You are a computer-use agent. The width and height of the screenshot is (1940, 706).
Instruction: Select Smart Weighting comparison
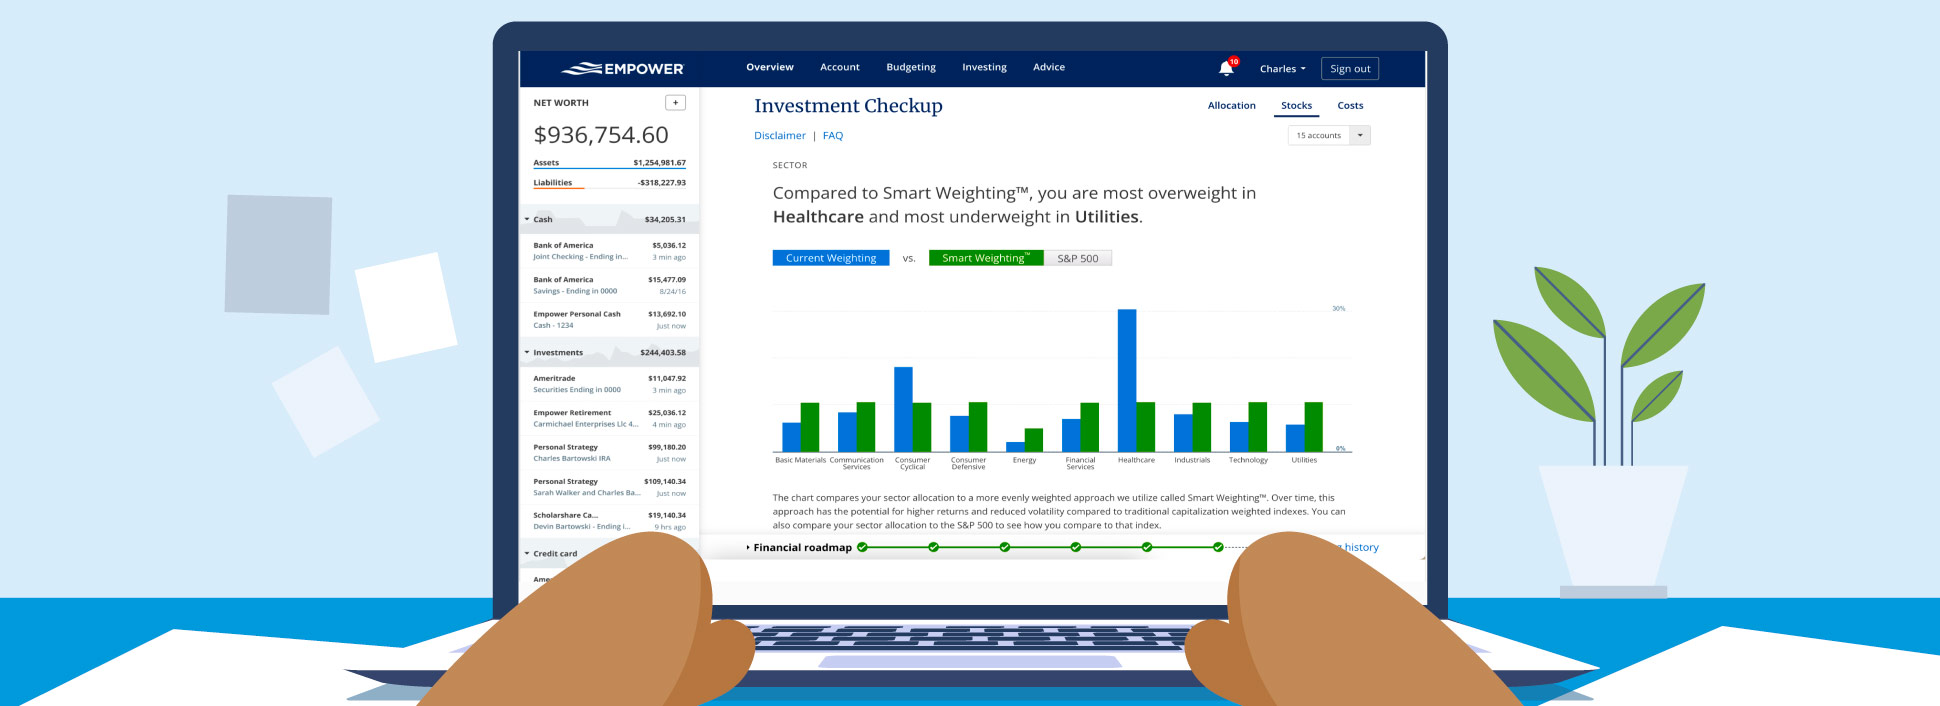(x=986, y=258)
